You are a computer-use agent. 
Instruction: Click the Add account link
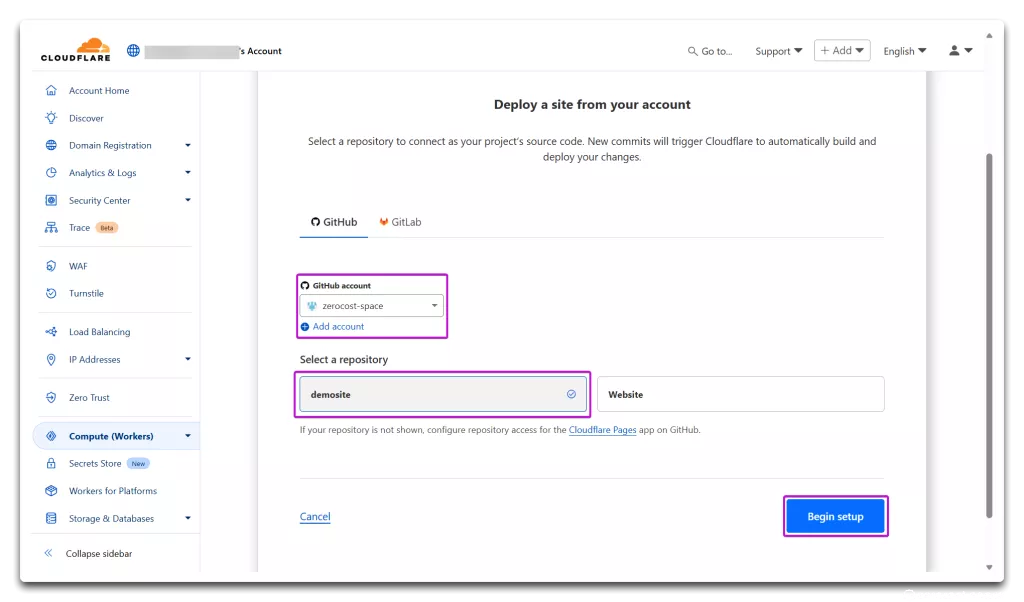pos(338,326)
